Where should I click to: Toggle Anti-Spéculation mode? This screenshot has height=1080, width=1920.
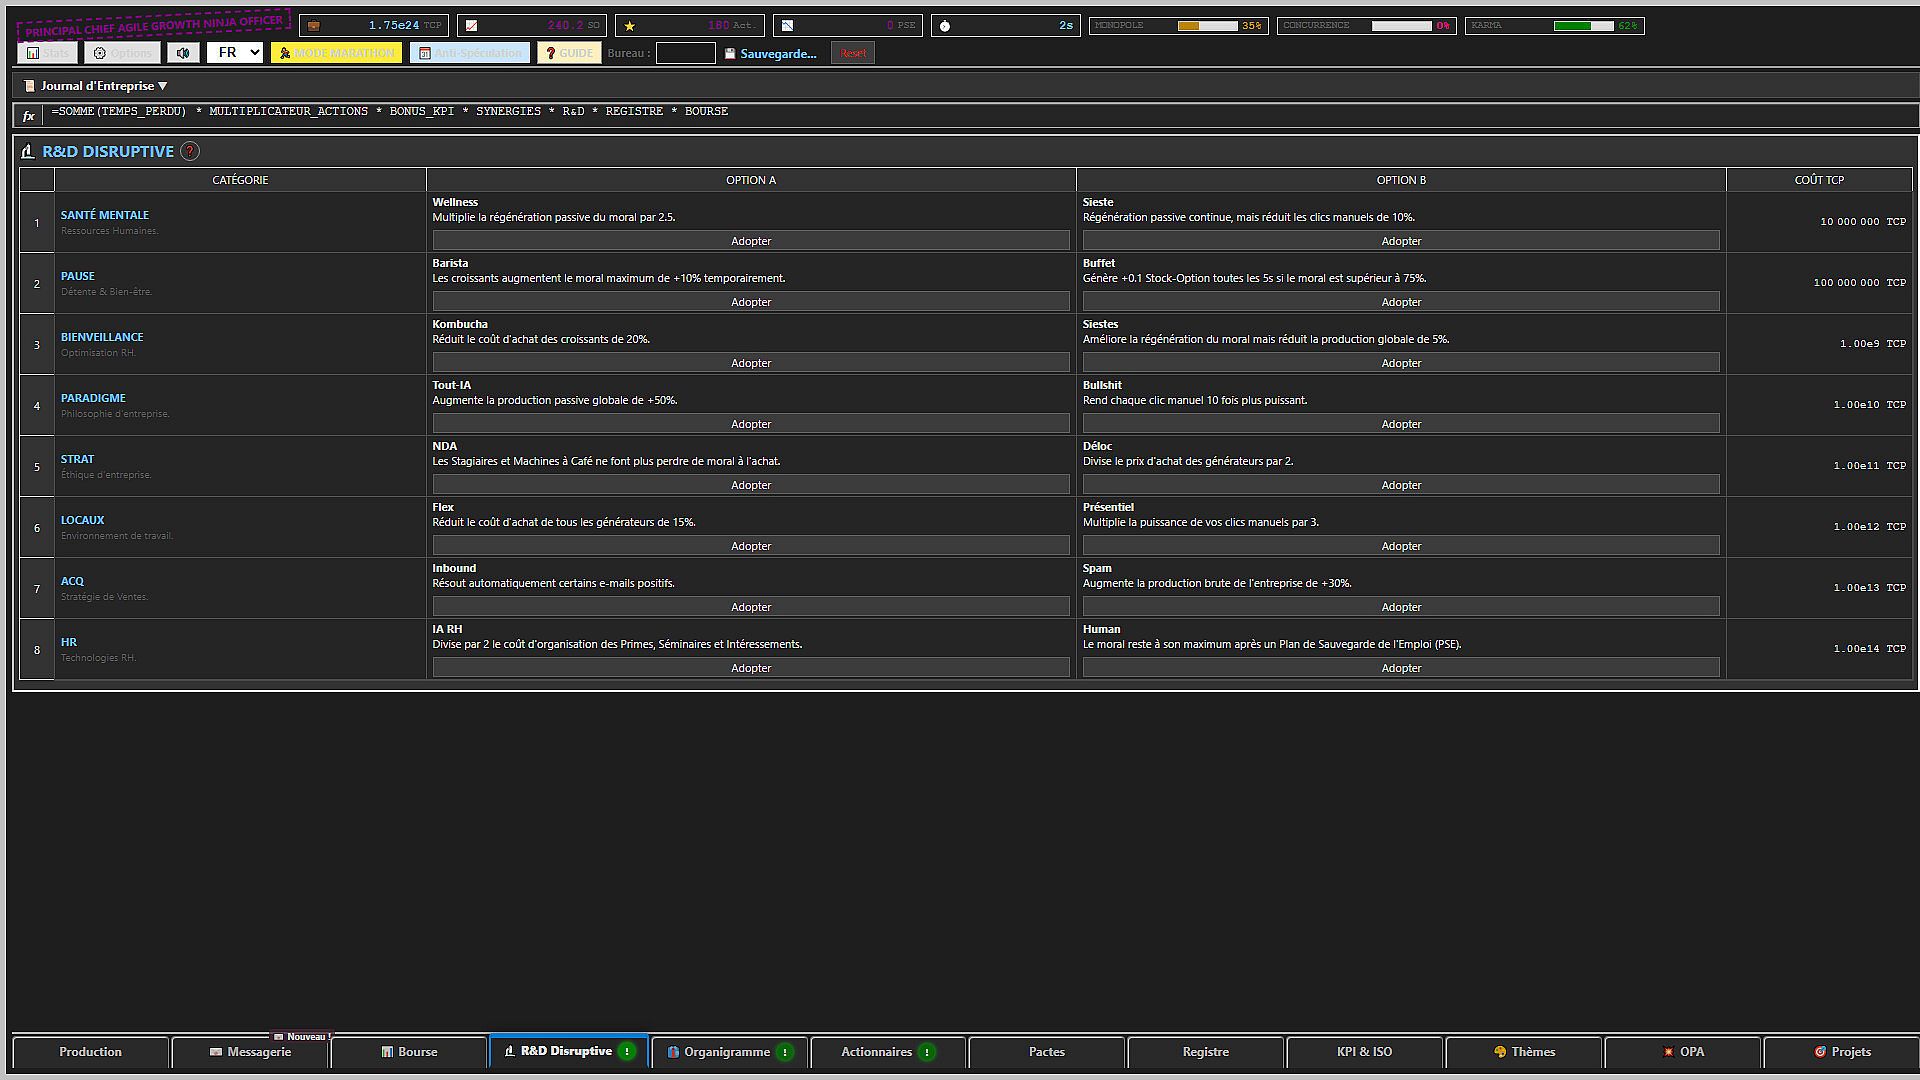pyautogui.click(x=469, y=53)
